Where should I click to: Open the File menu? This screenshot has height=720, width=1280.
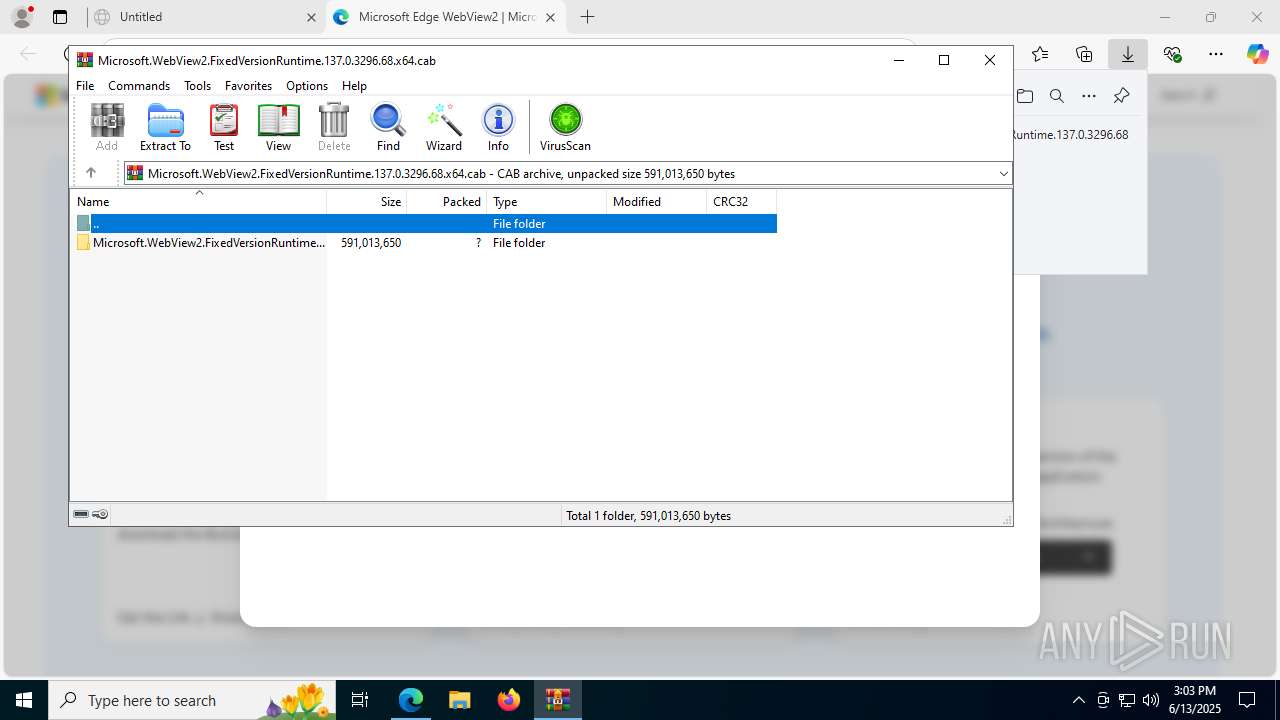click(x=85, y=86)
